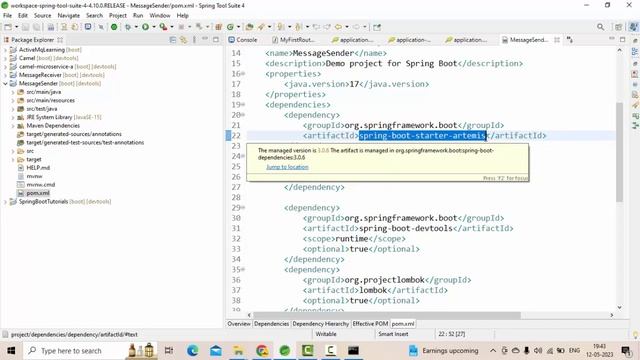
Task: Click the Search magnifier toolbar icon
Action: pos(600,27)
